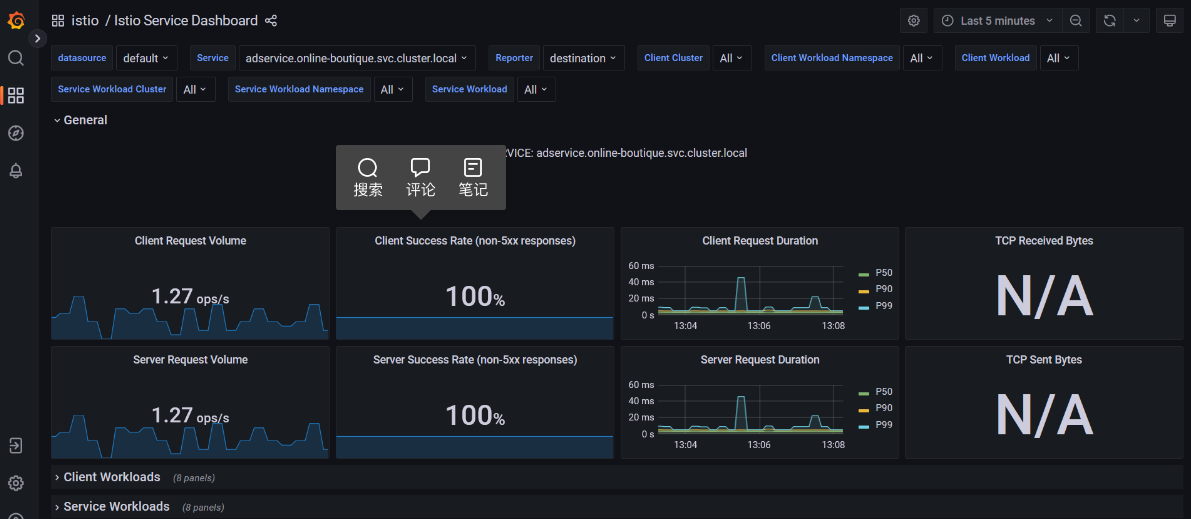Click the (8 panels) text beside Client Workloads
The width and height of the screenshot is (1191, 519).
194,478
